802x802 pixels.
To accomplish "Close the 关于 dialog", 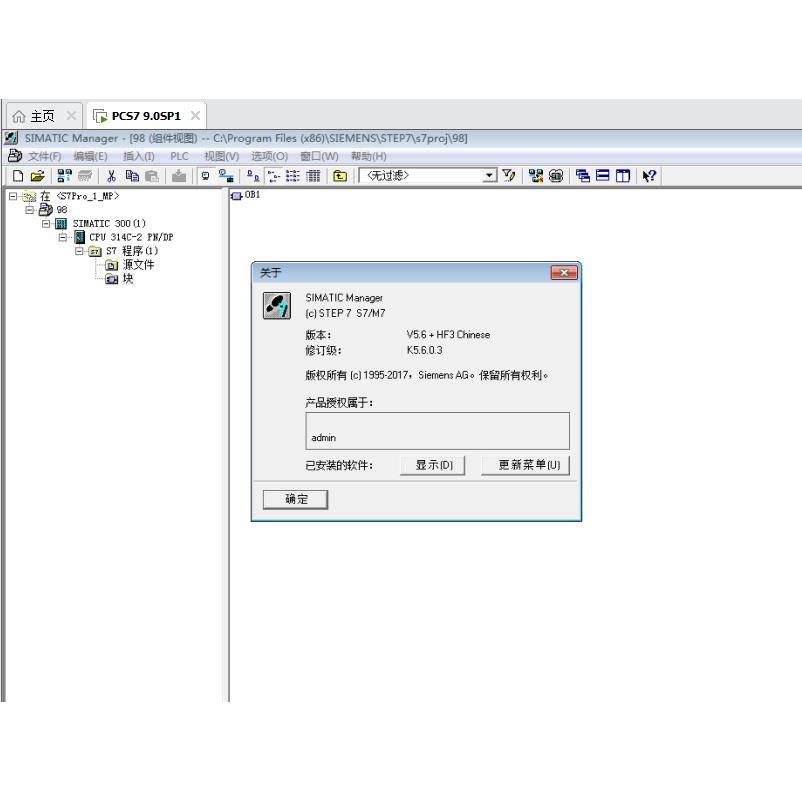I will pyautogui.click(x=564, y=273).
